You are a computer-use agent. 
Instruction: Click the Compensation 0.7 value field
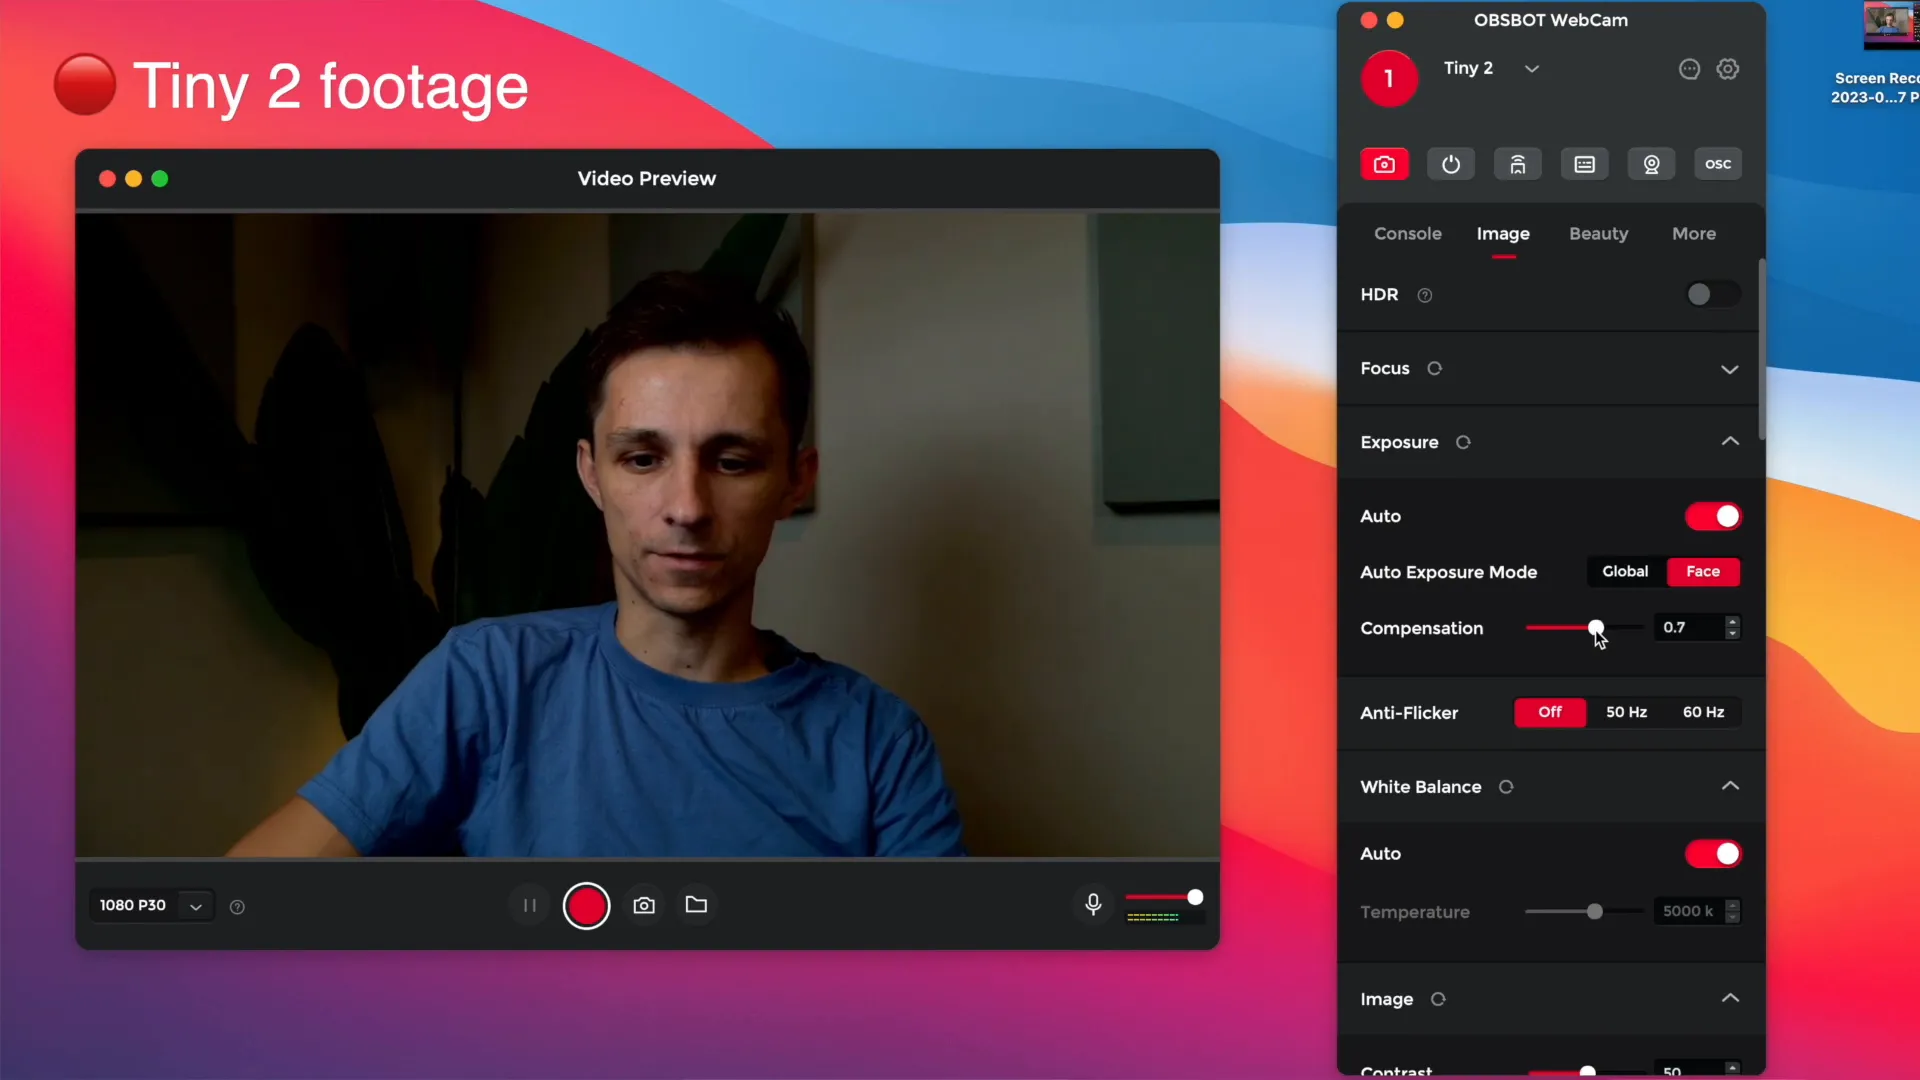point(1689,627)
